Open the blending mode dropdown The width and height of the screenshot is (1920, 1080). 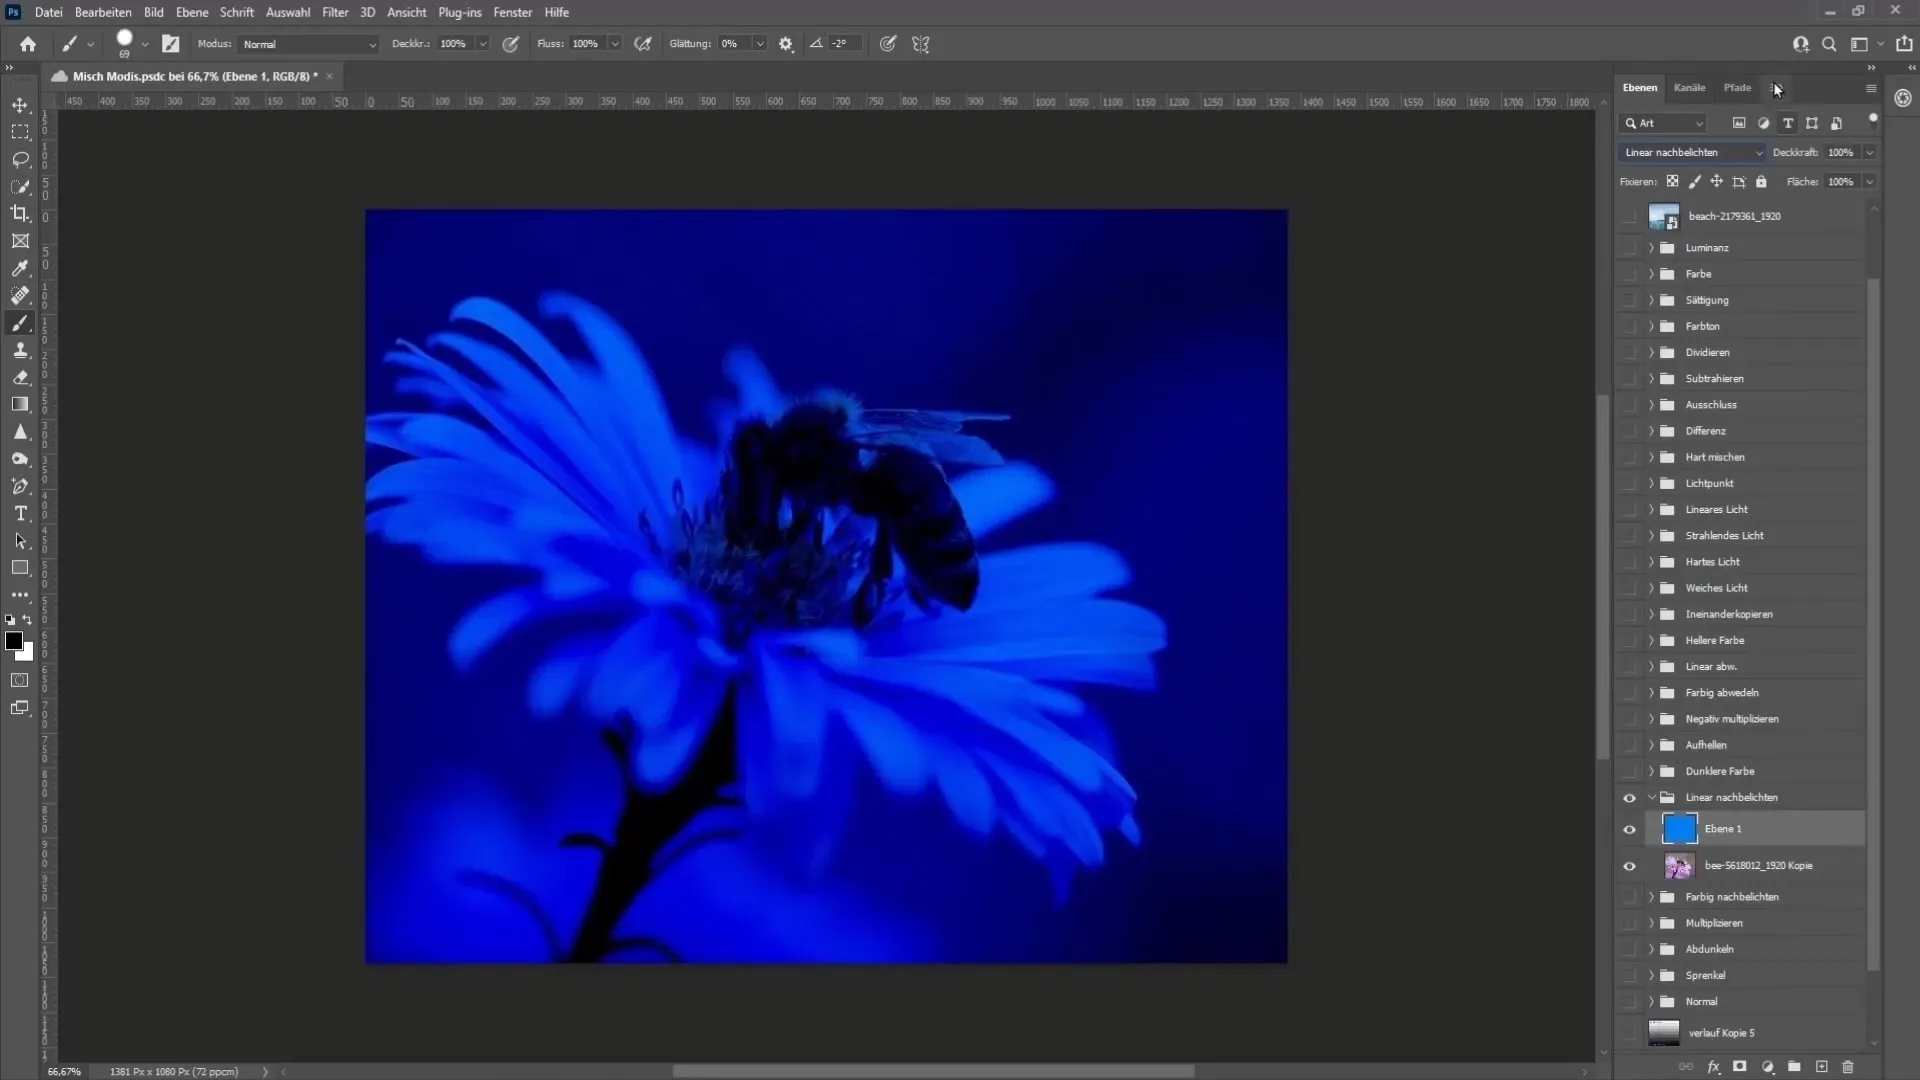(x=1693, y=152)
